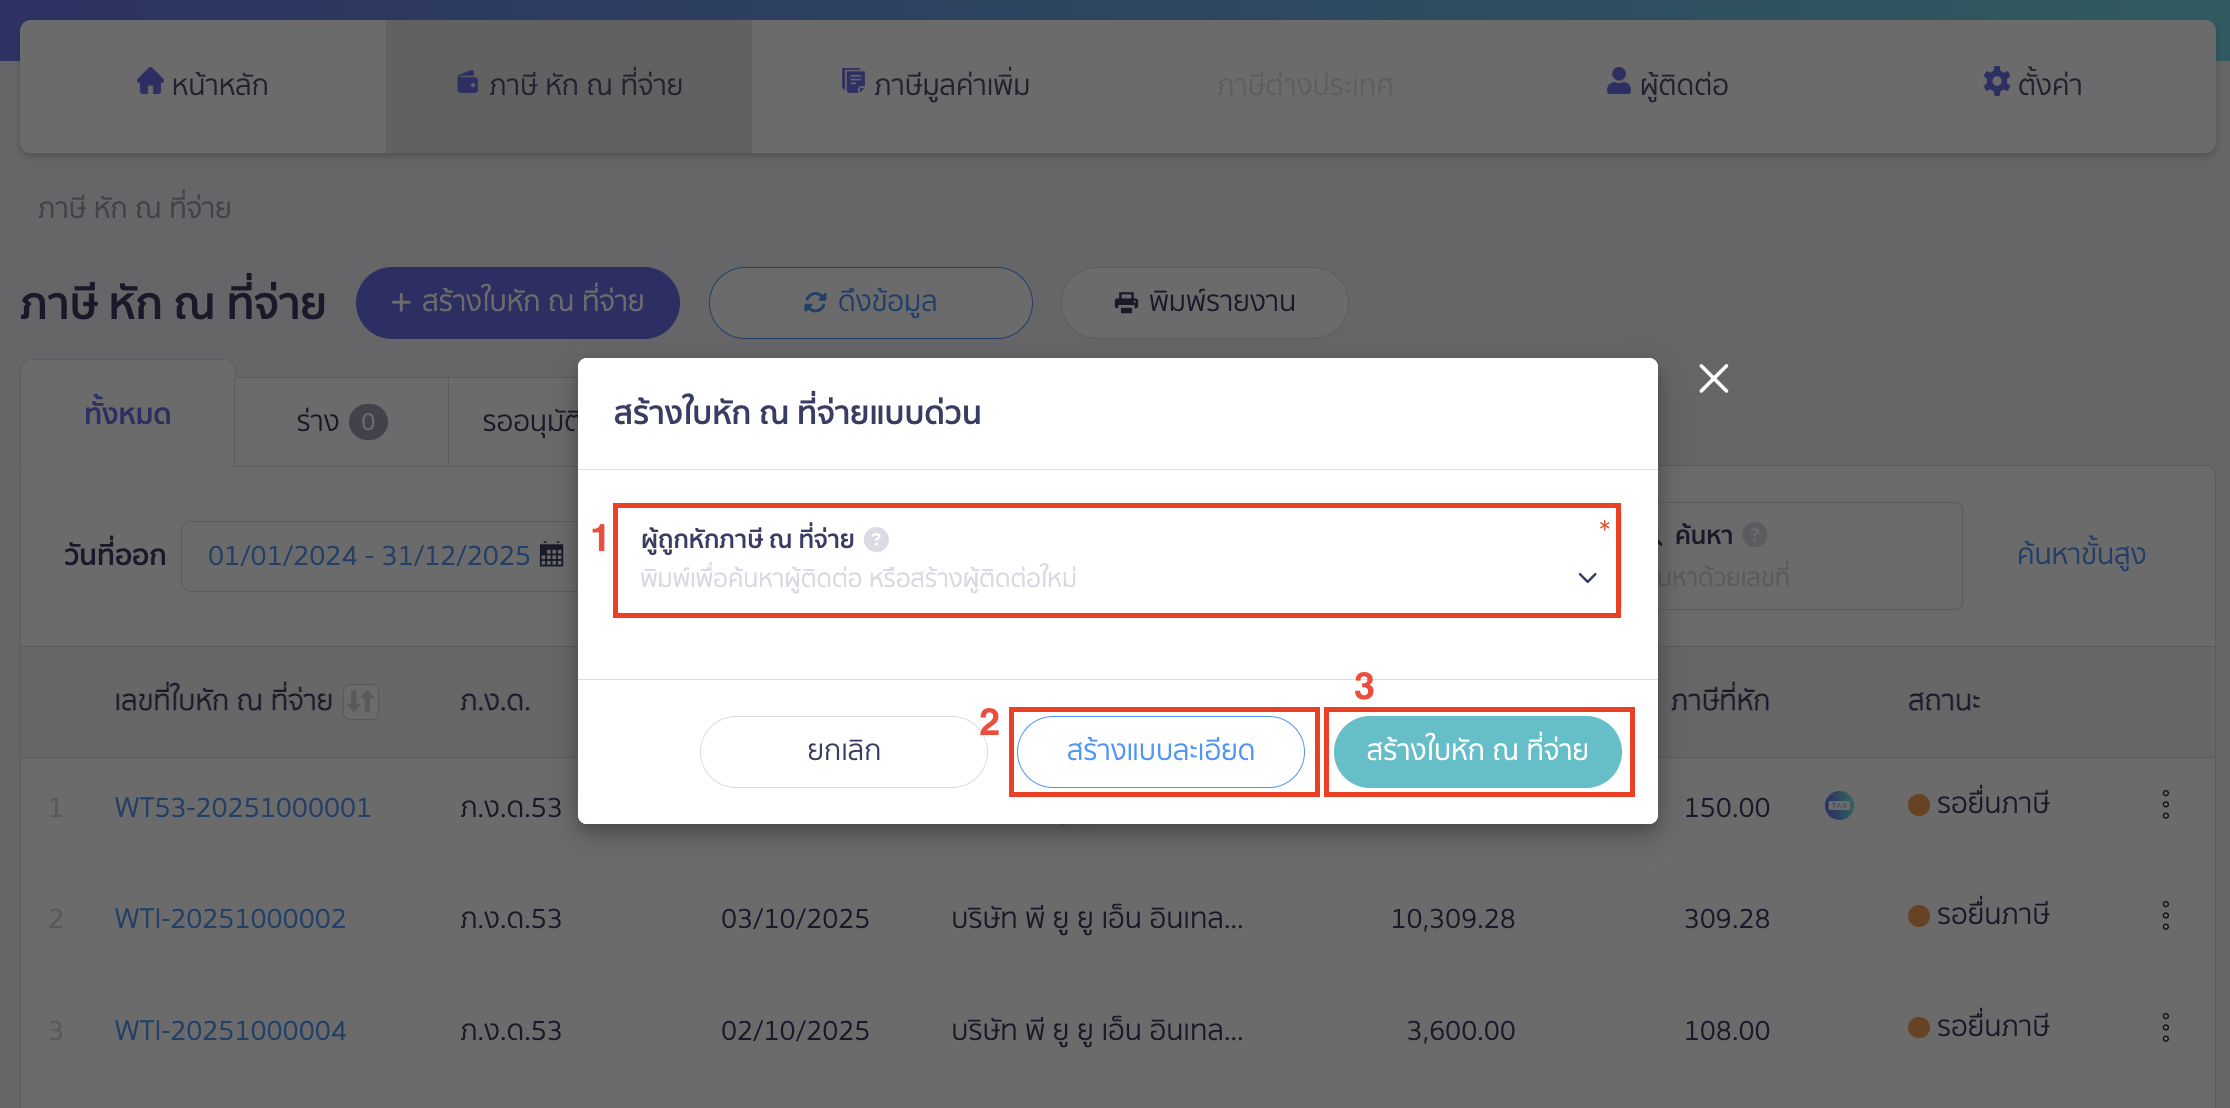Expand the payee contact selection dropdown

[1587, 577]
